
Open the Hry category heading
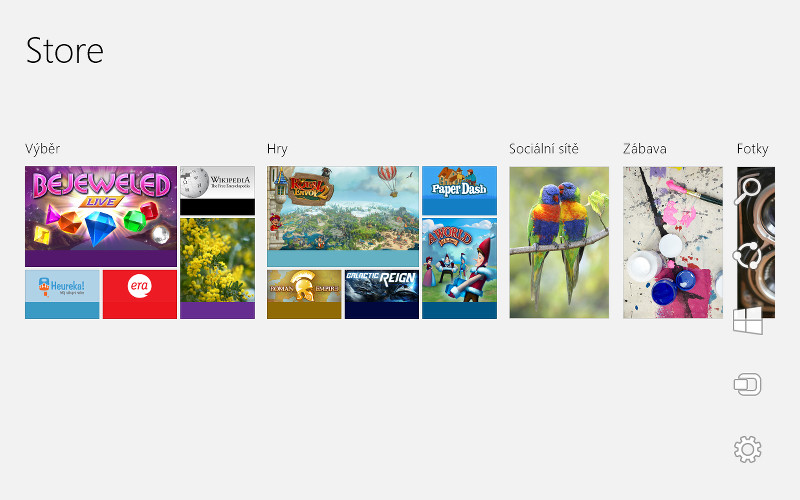(x=278, y=149)
